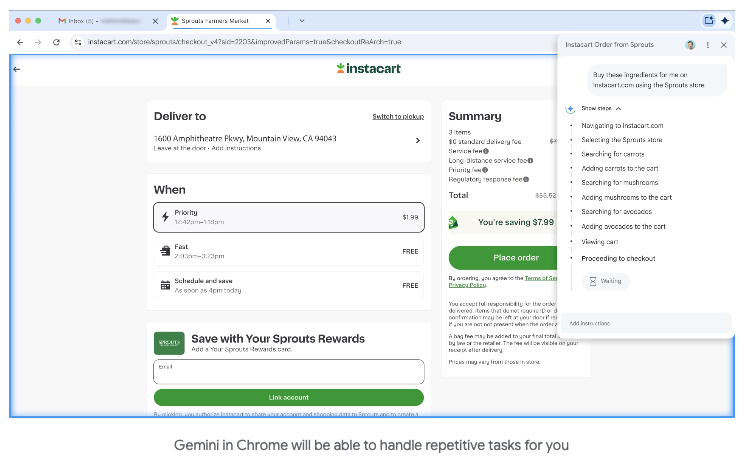Screen dimensions: 745x458
Task: Click the Service fee info icon
Action: 486,151
